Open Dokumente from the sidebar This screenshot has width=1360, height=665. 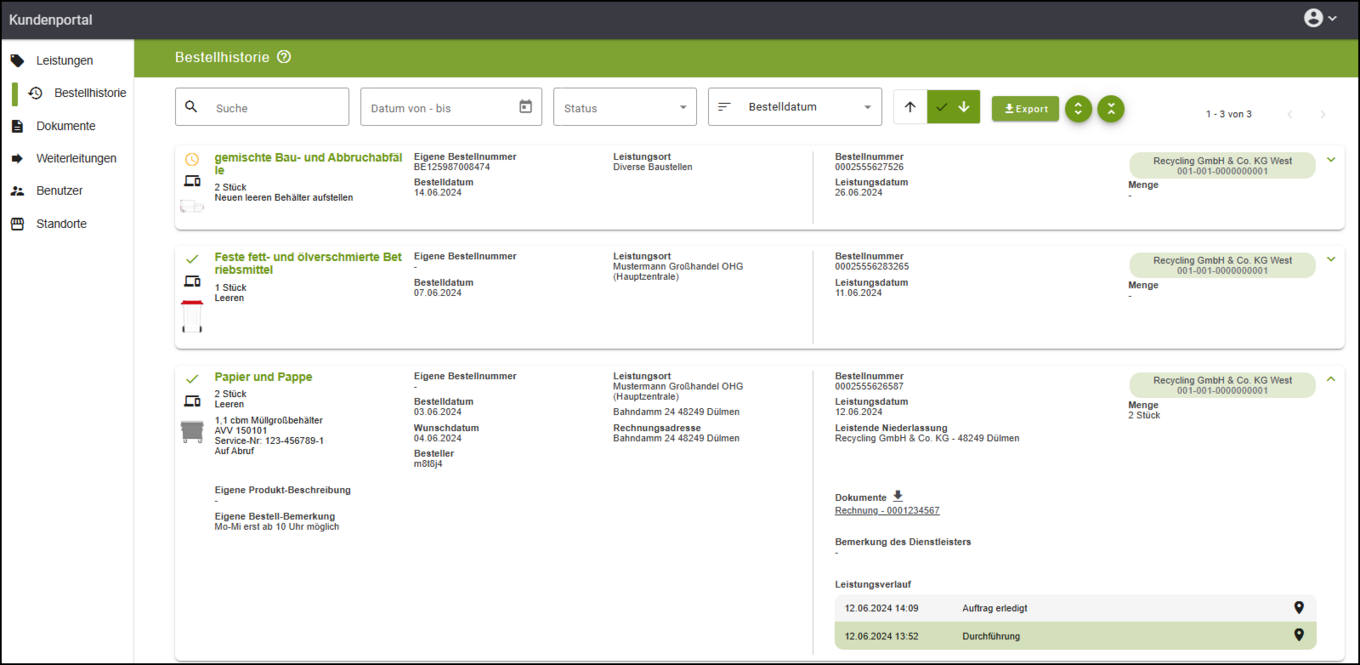pyautogui.click(x=65, y=126)
